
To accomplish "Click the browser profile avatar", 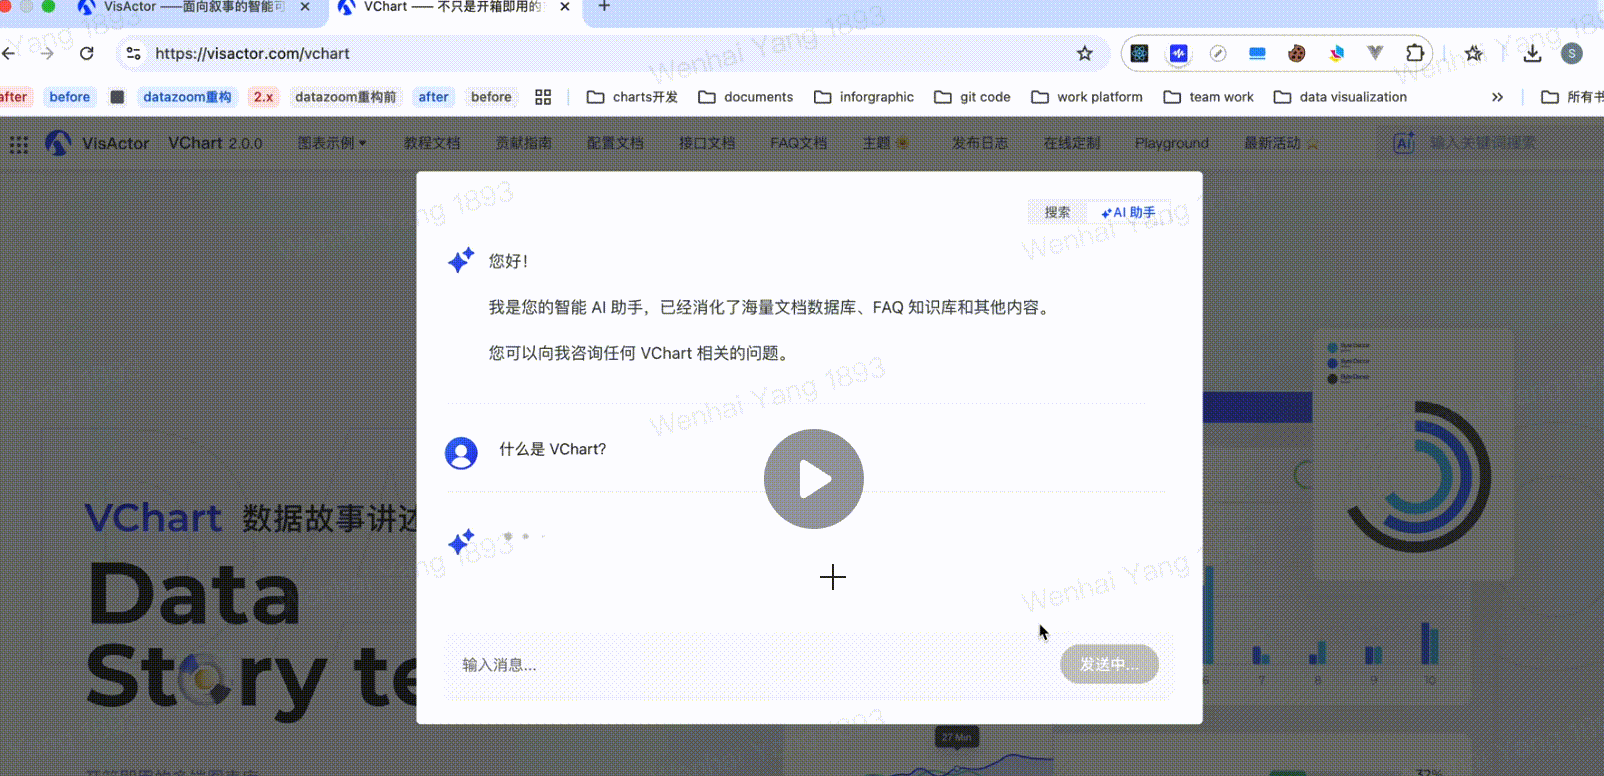I will pos(1572,54).
